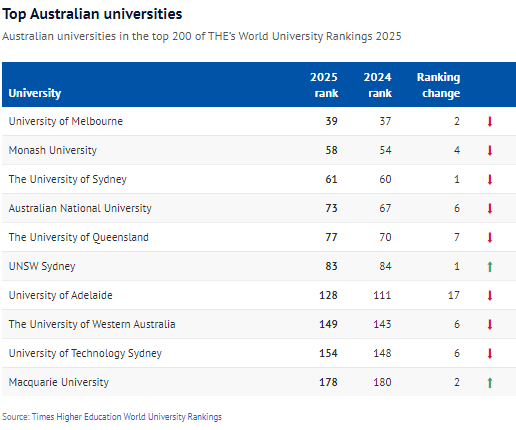Click the '2025 rank' column header
Image resolution: width=516 pixels, height=430 pixels.
click(324, 85)
